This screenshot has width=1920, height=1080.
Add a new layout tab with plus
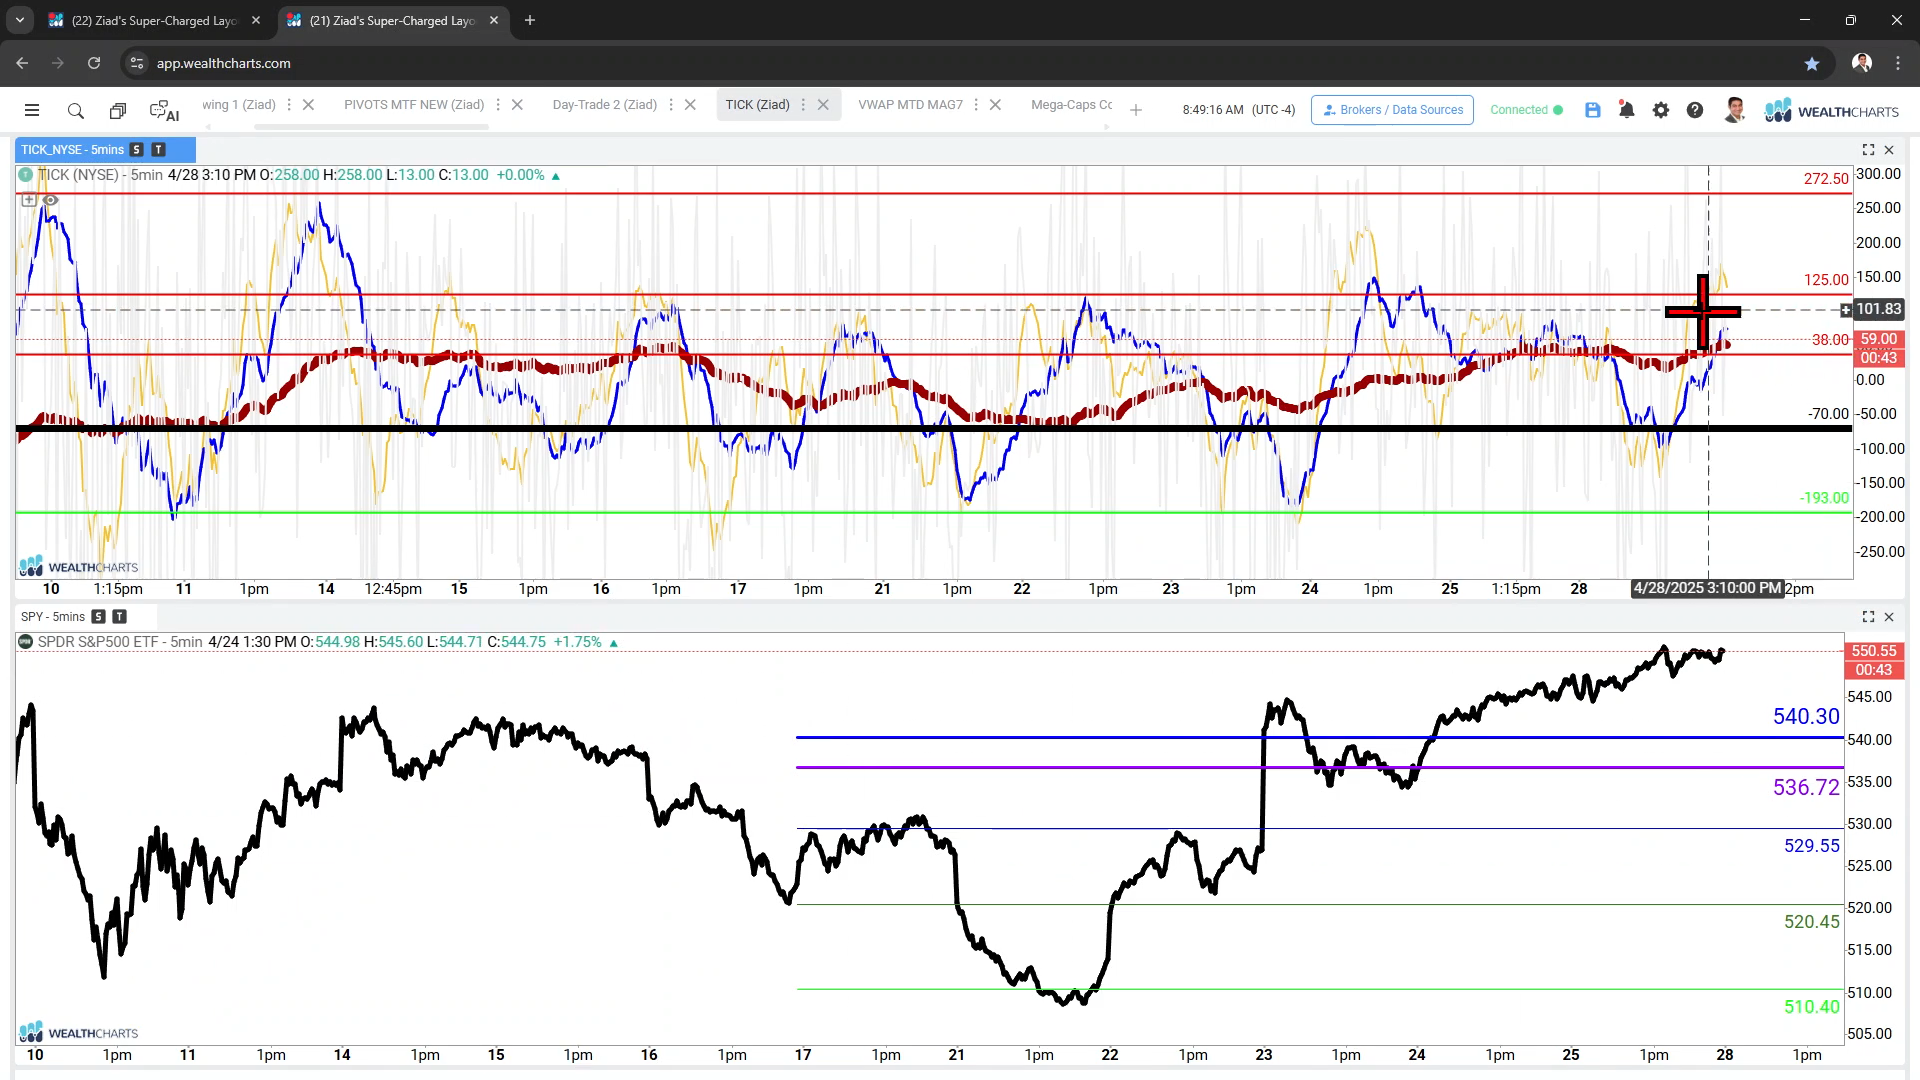click(1136, 110)
